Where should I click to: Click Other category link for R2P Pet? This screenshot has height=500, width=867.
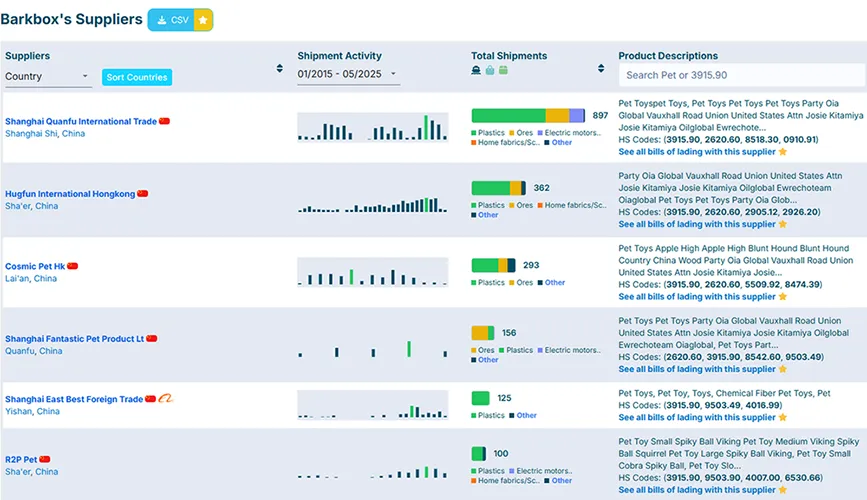tap(562, 481)
